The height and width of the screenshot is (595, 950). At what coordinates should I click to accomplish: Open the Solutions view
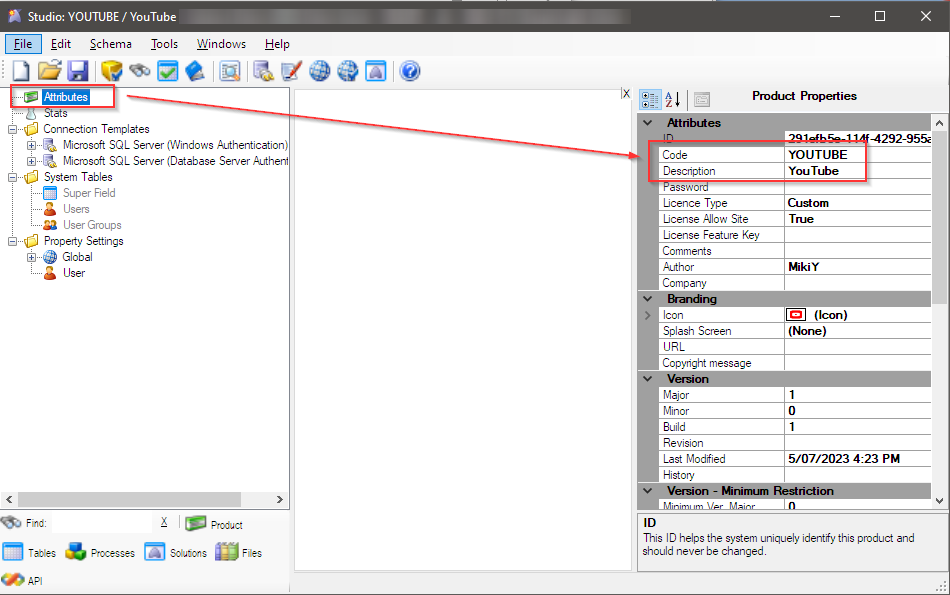point(176,553)
